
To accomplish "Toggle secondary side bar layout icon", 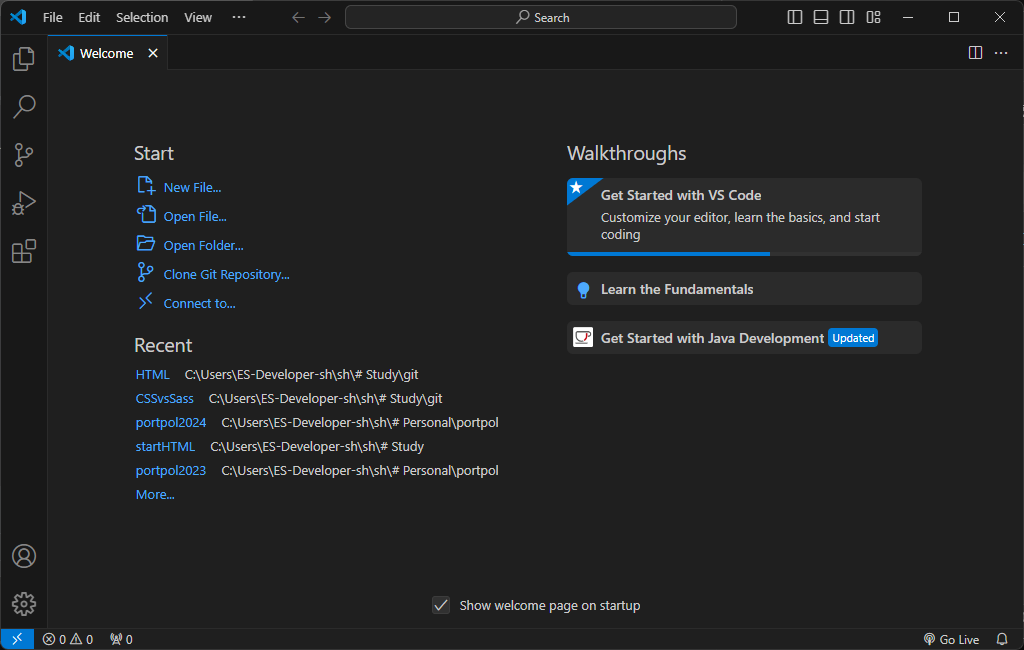I will point(847,17).
